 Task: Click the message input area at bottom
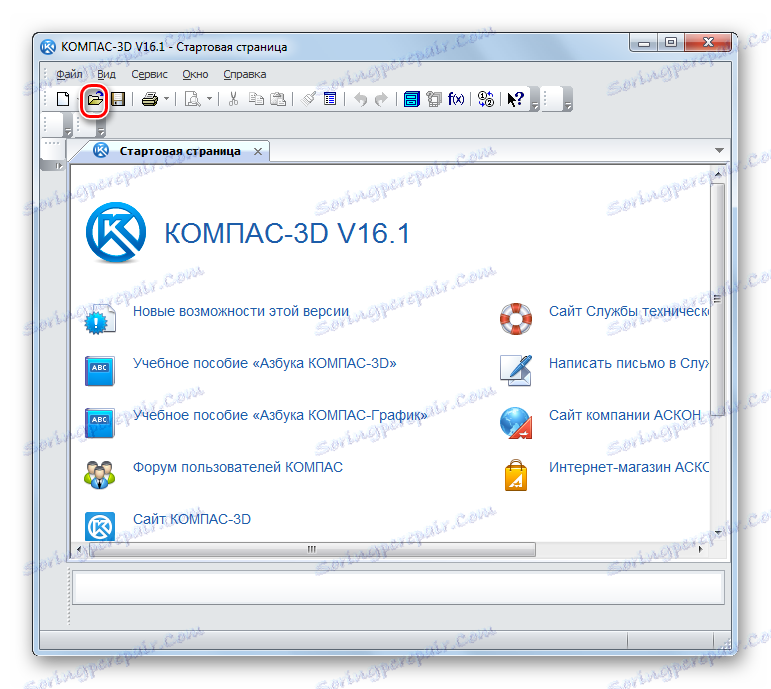(398, 588)
